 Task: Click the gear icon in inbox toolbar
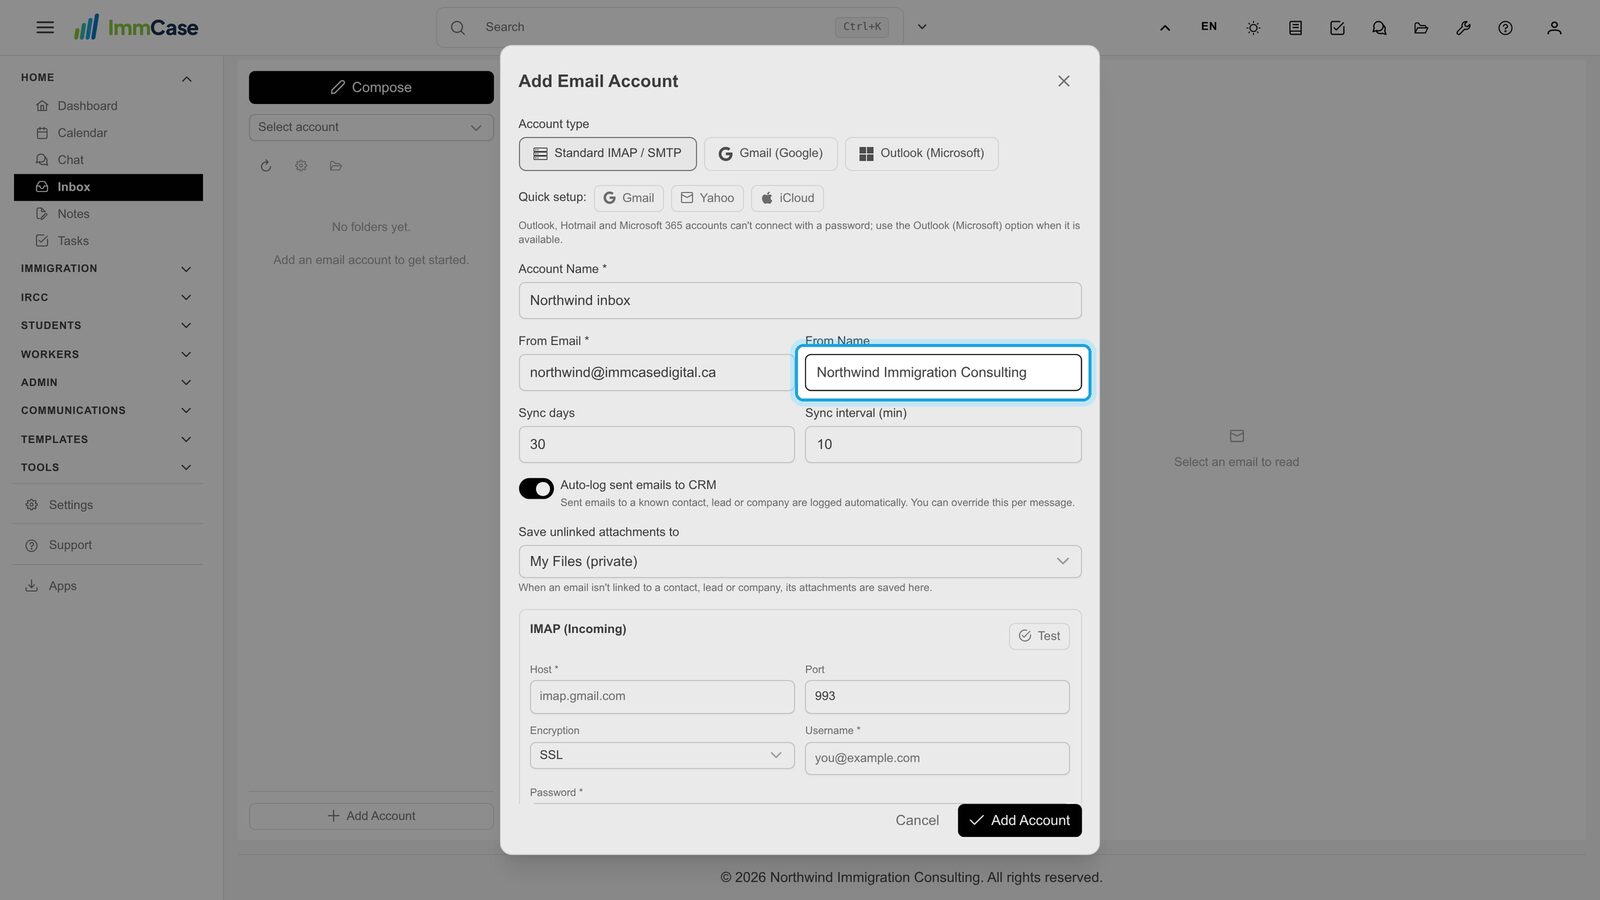click(301, 166)
